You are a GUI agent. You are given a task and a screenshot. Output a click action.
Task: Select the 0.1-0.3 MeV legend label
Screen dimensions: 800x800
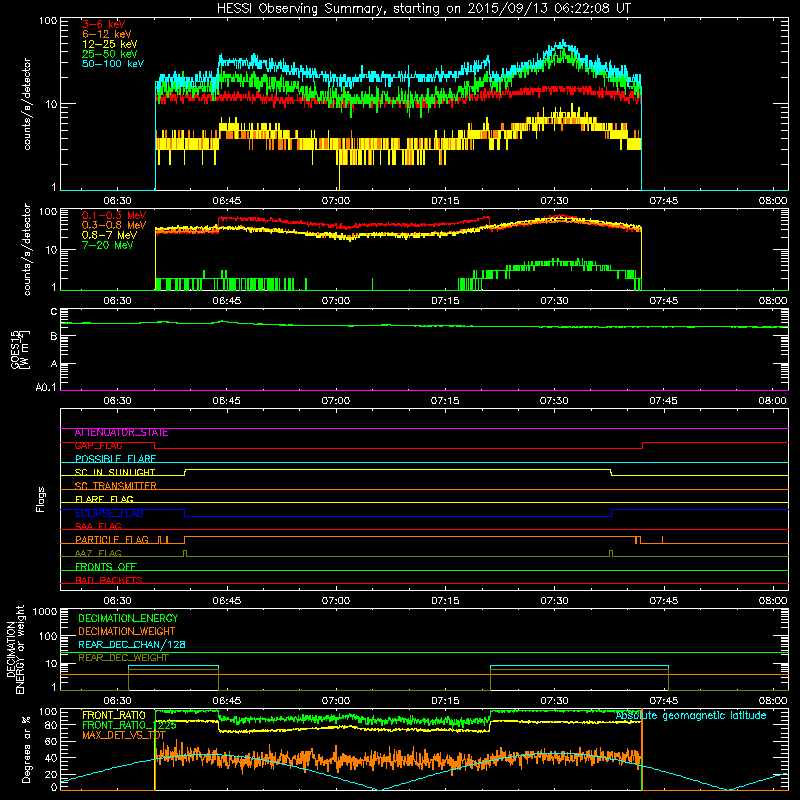point(114,216)
